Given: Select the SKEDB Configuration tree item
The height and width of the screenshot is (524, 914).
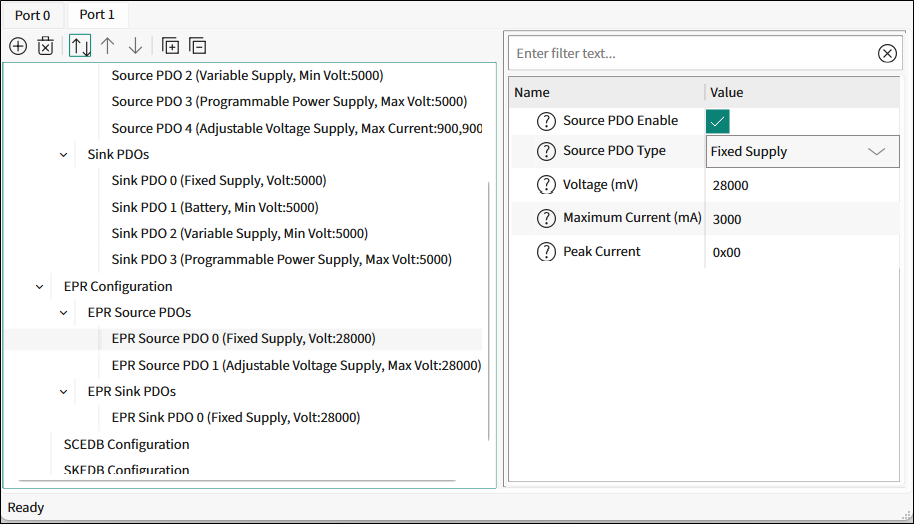Looking at the screenshot, I should point(126,470).
